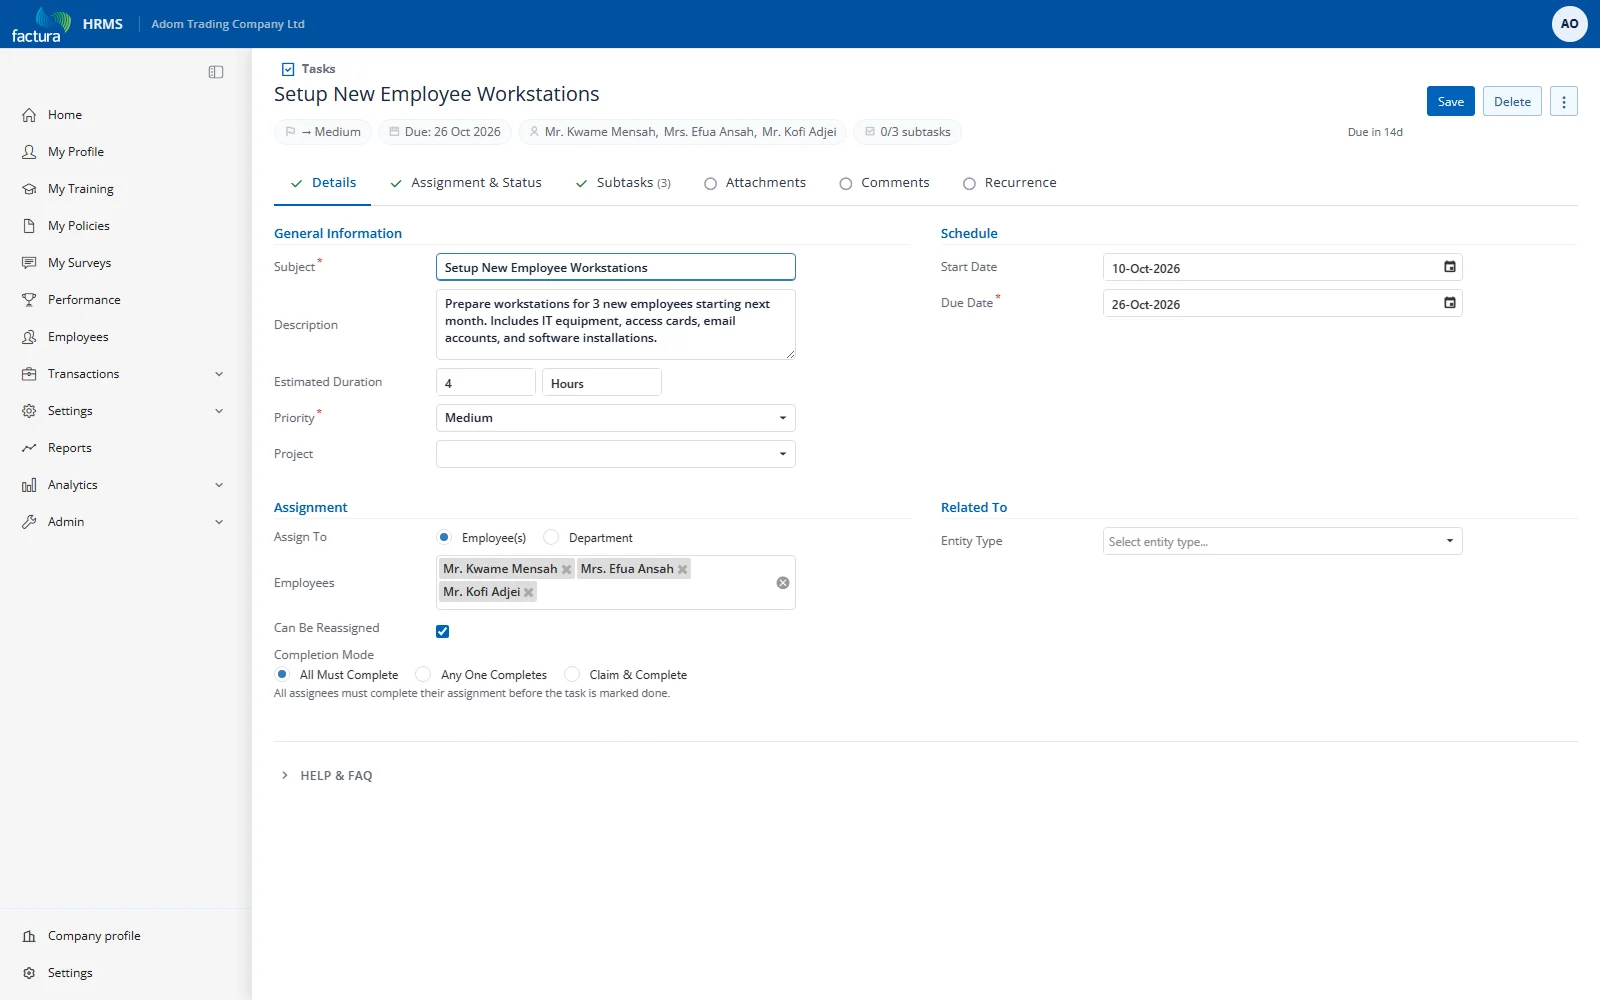Screen dimensions: 1600x1000
Task: Open the Comments tab
Action: pyautogui.click(x=884, y=183)
